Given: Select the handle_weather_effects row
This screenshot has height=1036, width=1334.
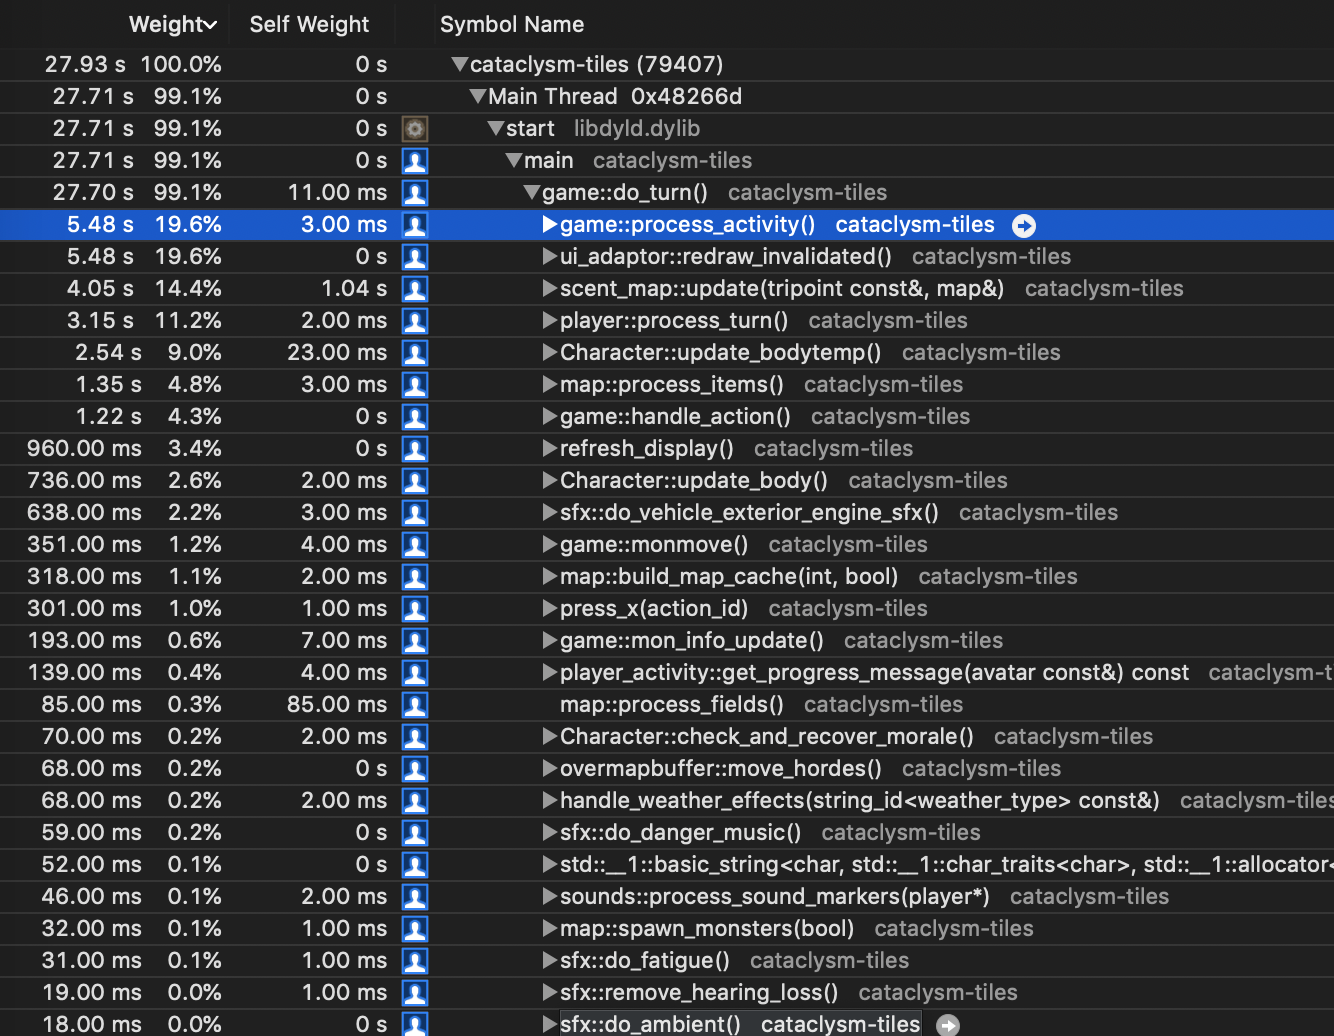Looking at the screenshot, I should click(667, 801).
